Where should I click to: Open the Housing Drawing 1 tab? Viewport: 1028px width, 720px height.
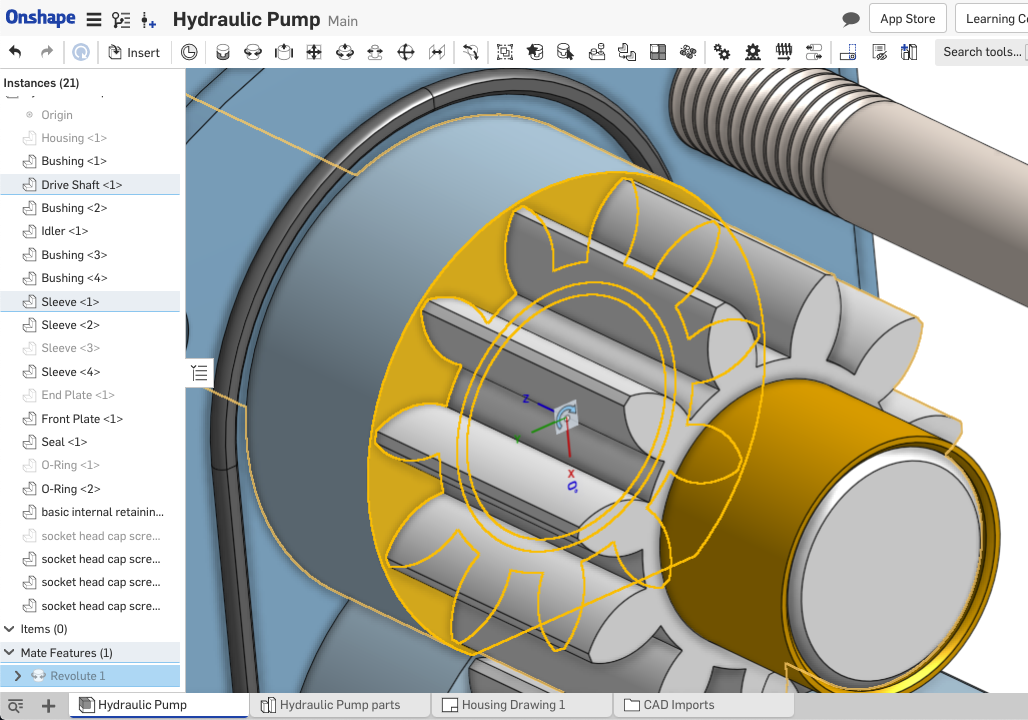513,705
